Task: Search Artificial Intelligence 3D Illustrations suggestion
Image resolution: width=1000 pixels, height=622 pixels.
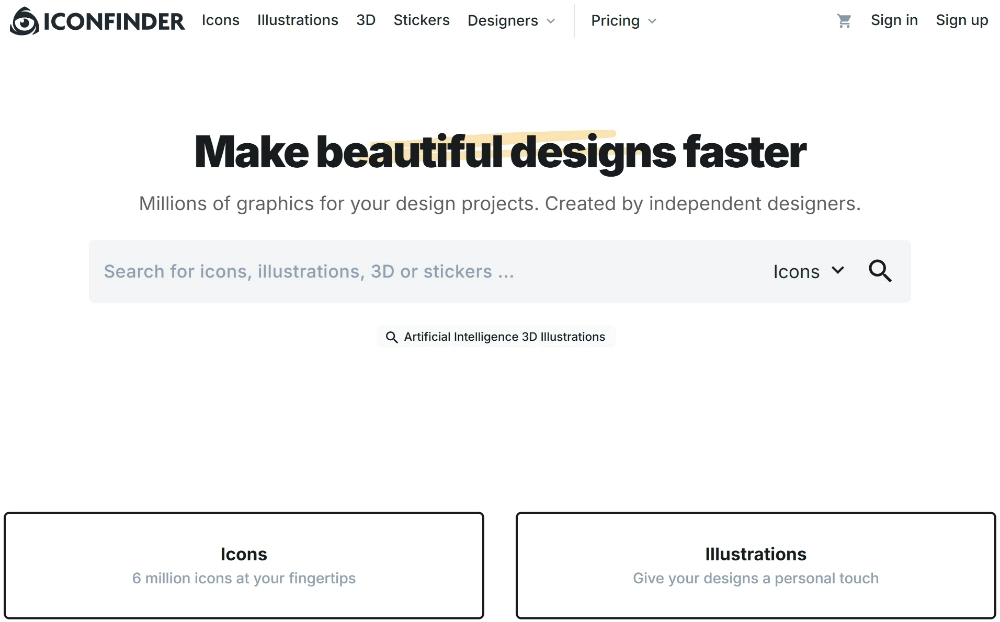Action: click(x=504, y=337)
